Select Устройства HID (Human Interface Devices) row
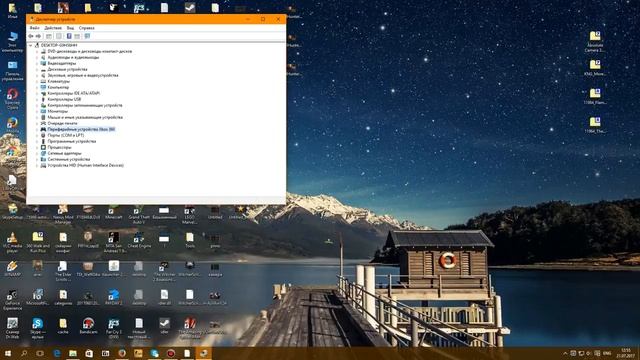Screen dimensions: 640x360 (82, 165)
